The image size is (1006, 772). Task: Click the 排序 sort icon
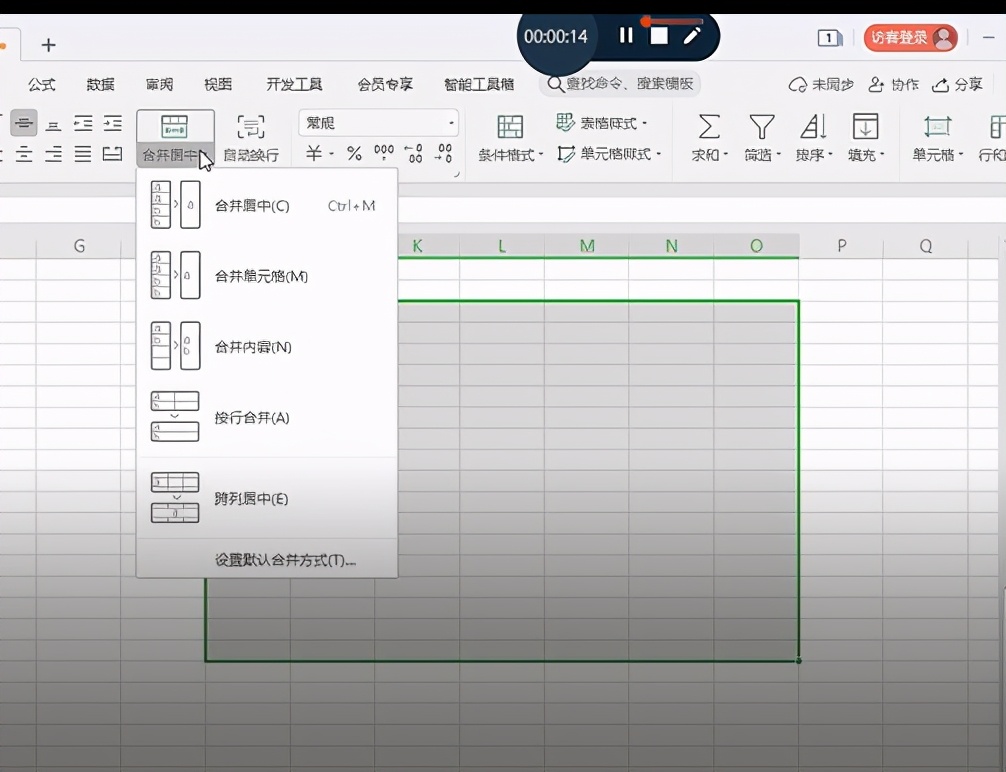(x=814, y=126)
